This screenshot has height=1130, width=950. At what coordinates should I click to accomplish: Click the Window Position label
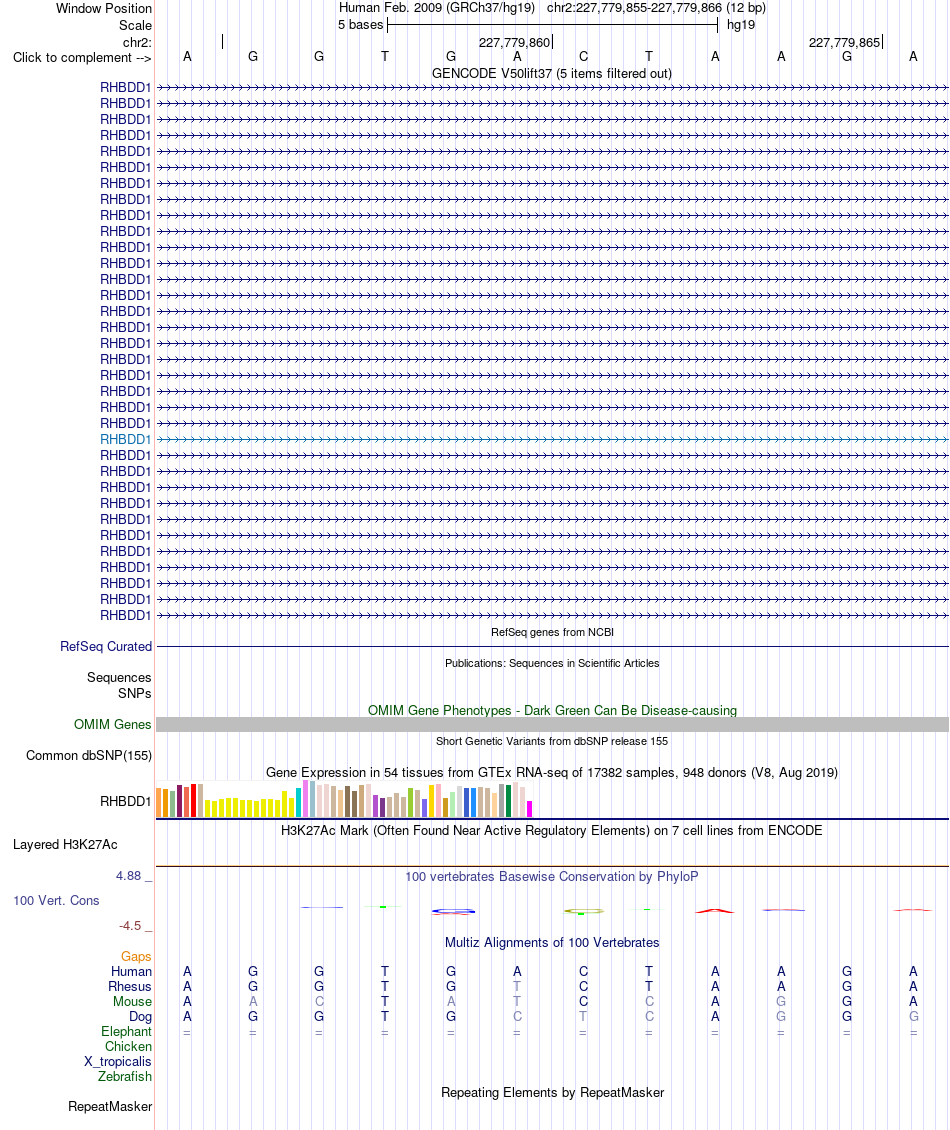pyautogui.click(x=104, y=9)
